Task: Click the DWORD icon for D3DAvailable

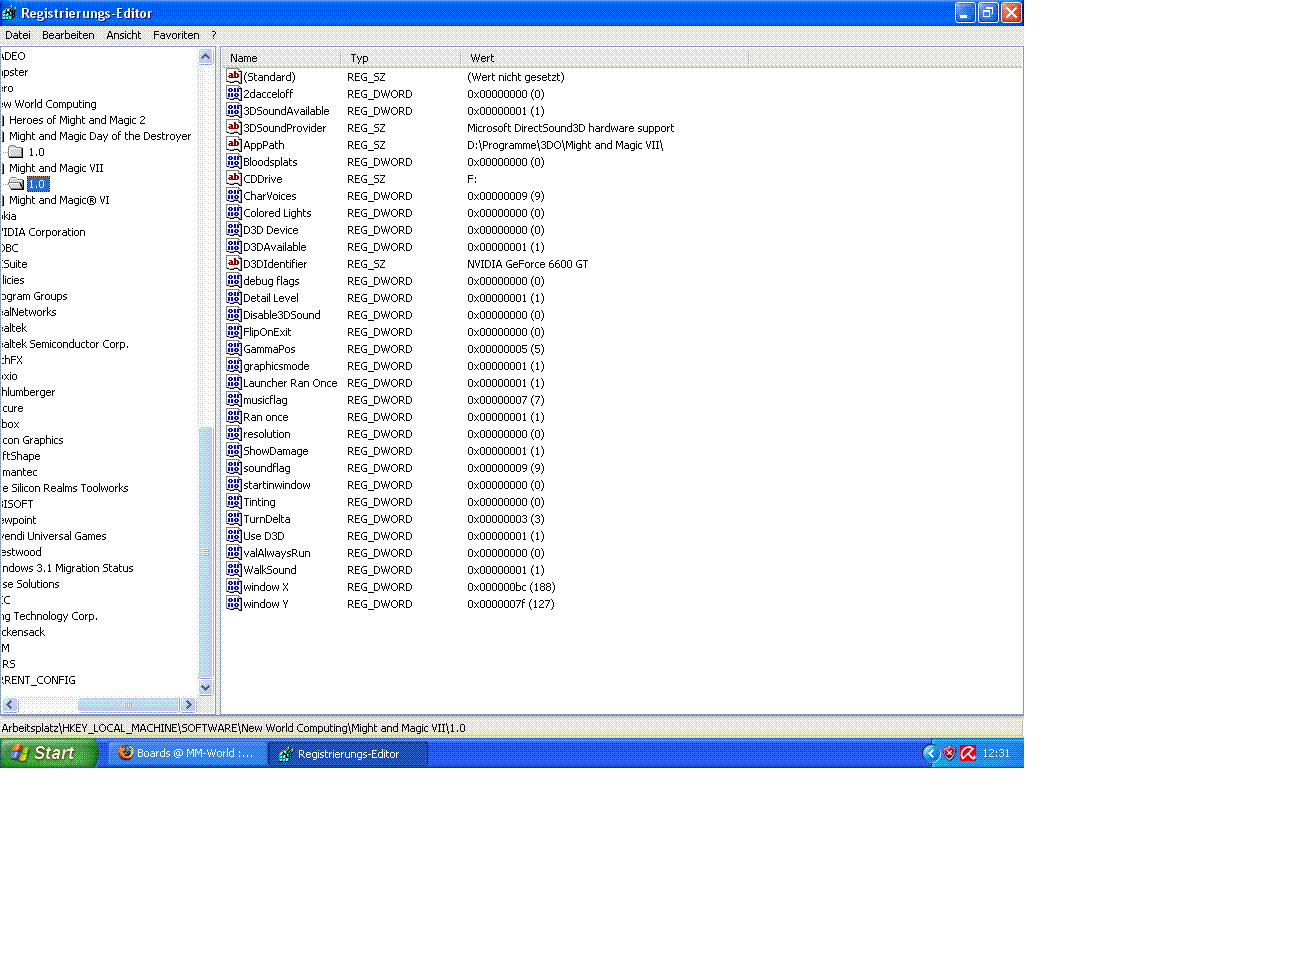Action: (x=234, y=246)
